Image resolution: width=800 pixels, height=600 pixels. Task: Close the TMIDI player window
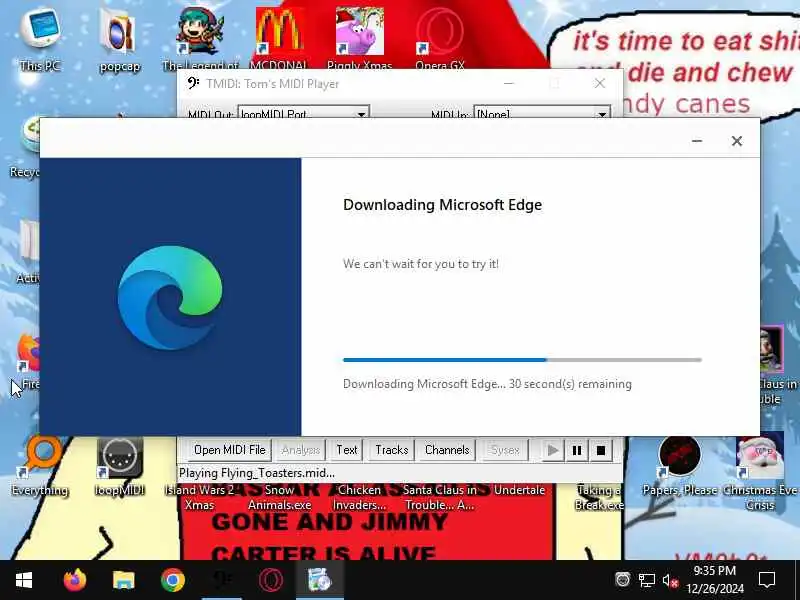600,83
